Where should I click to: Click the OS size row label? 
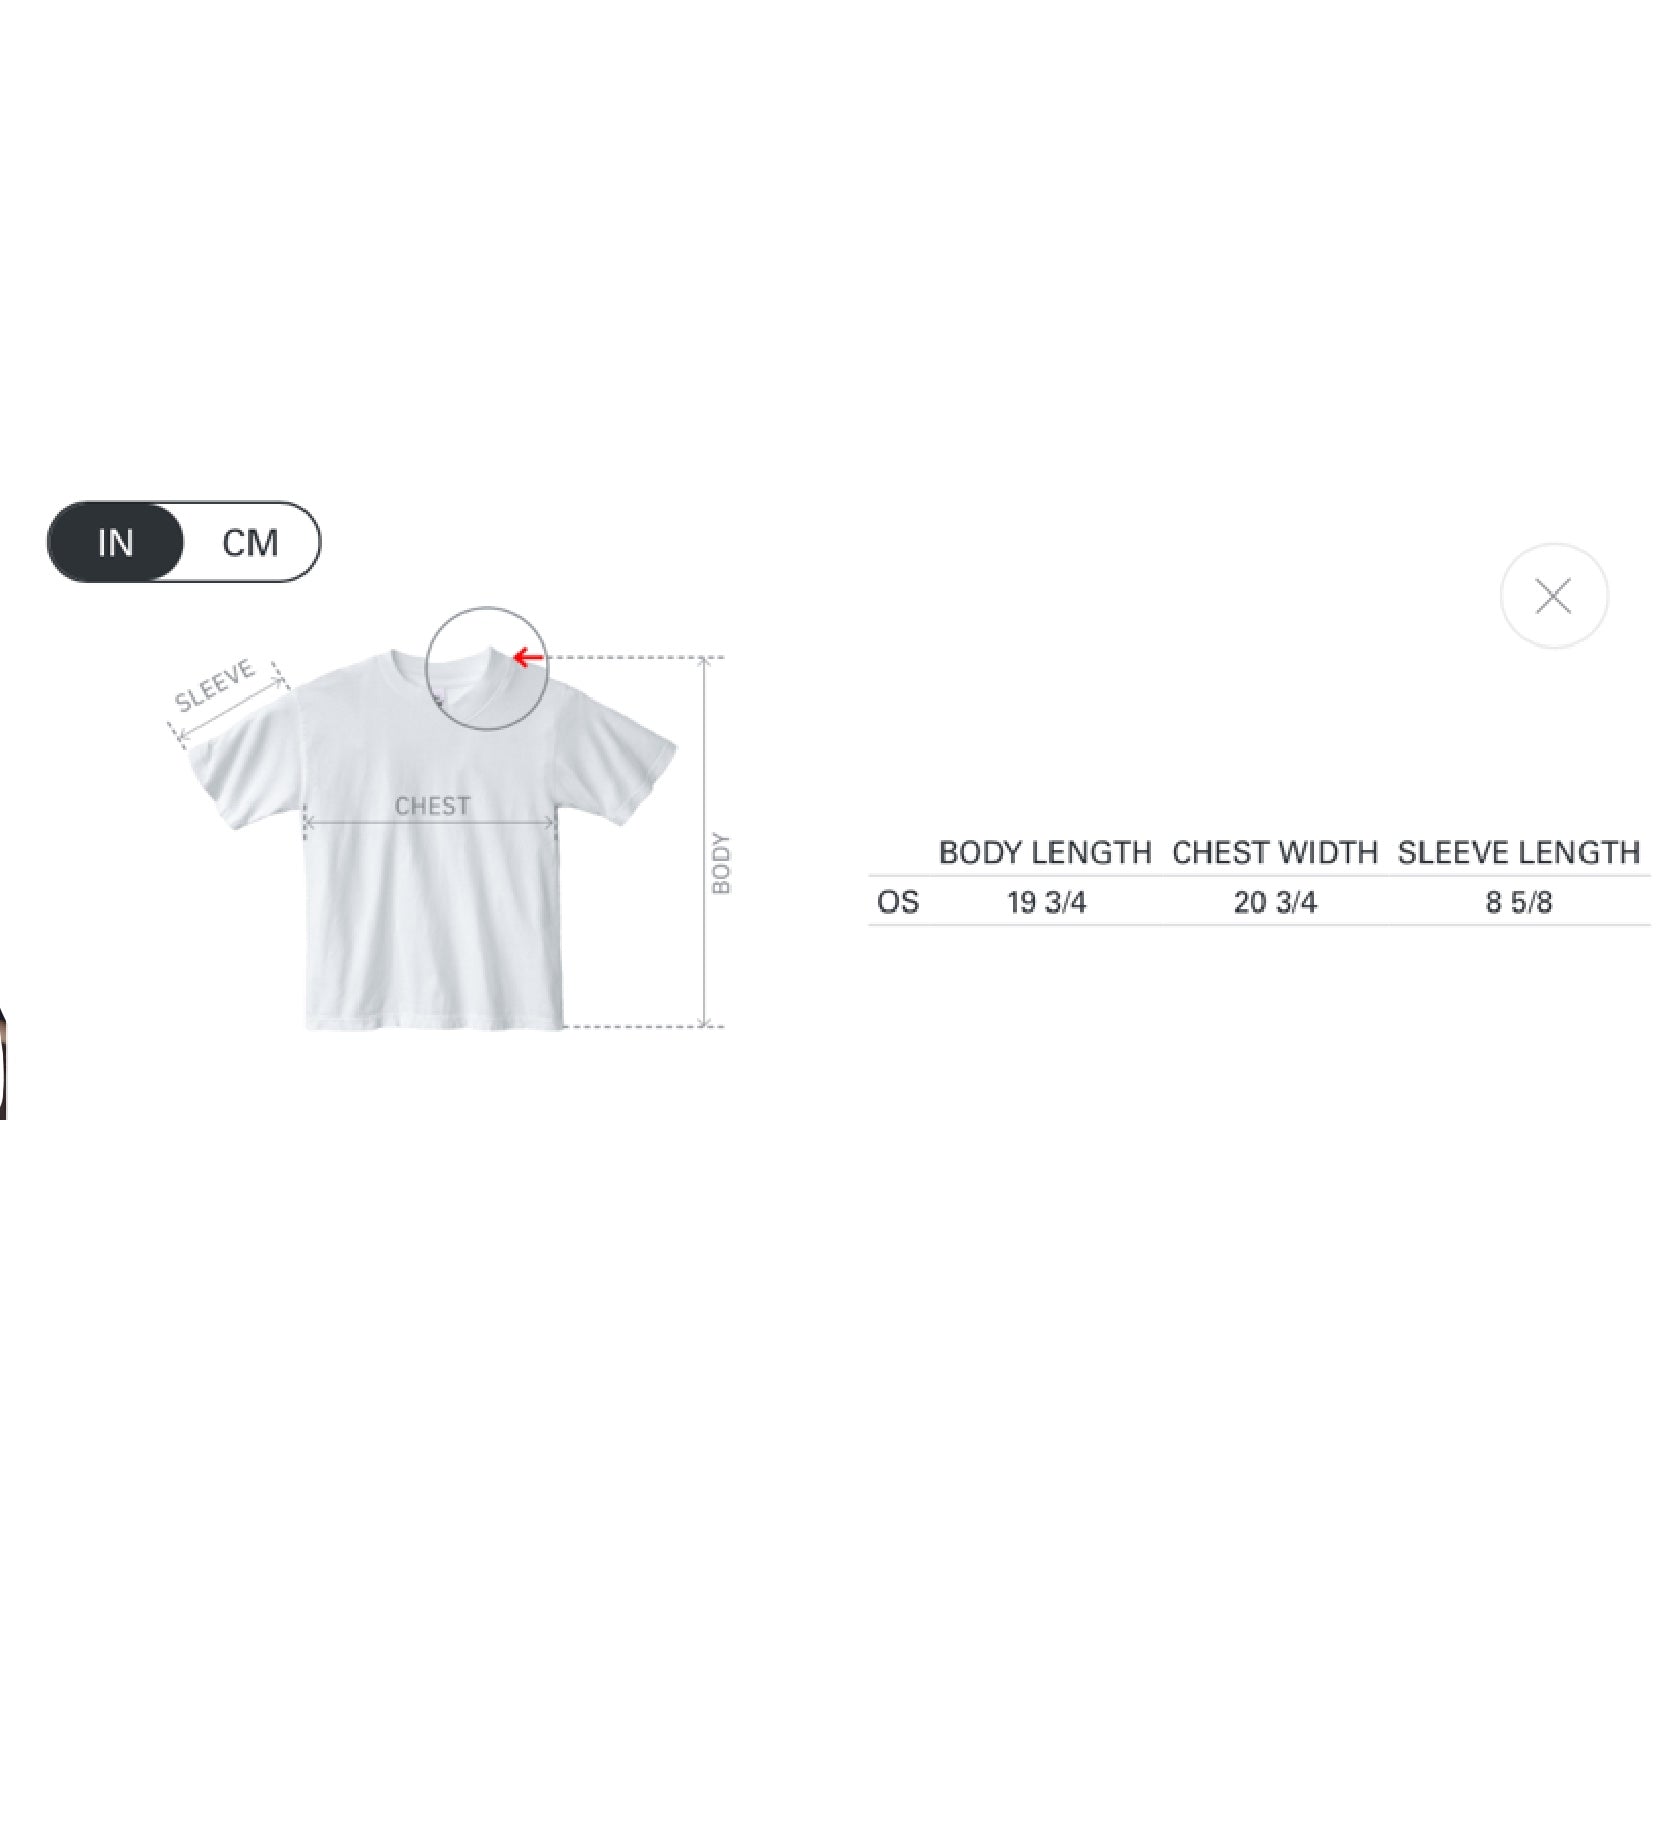coord(898,902)
